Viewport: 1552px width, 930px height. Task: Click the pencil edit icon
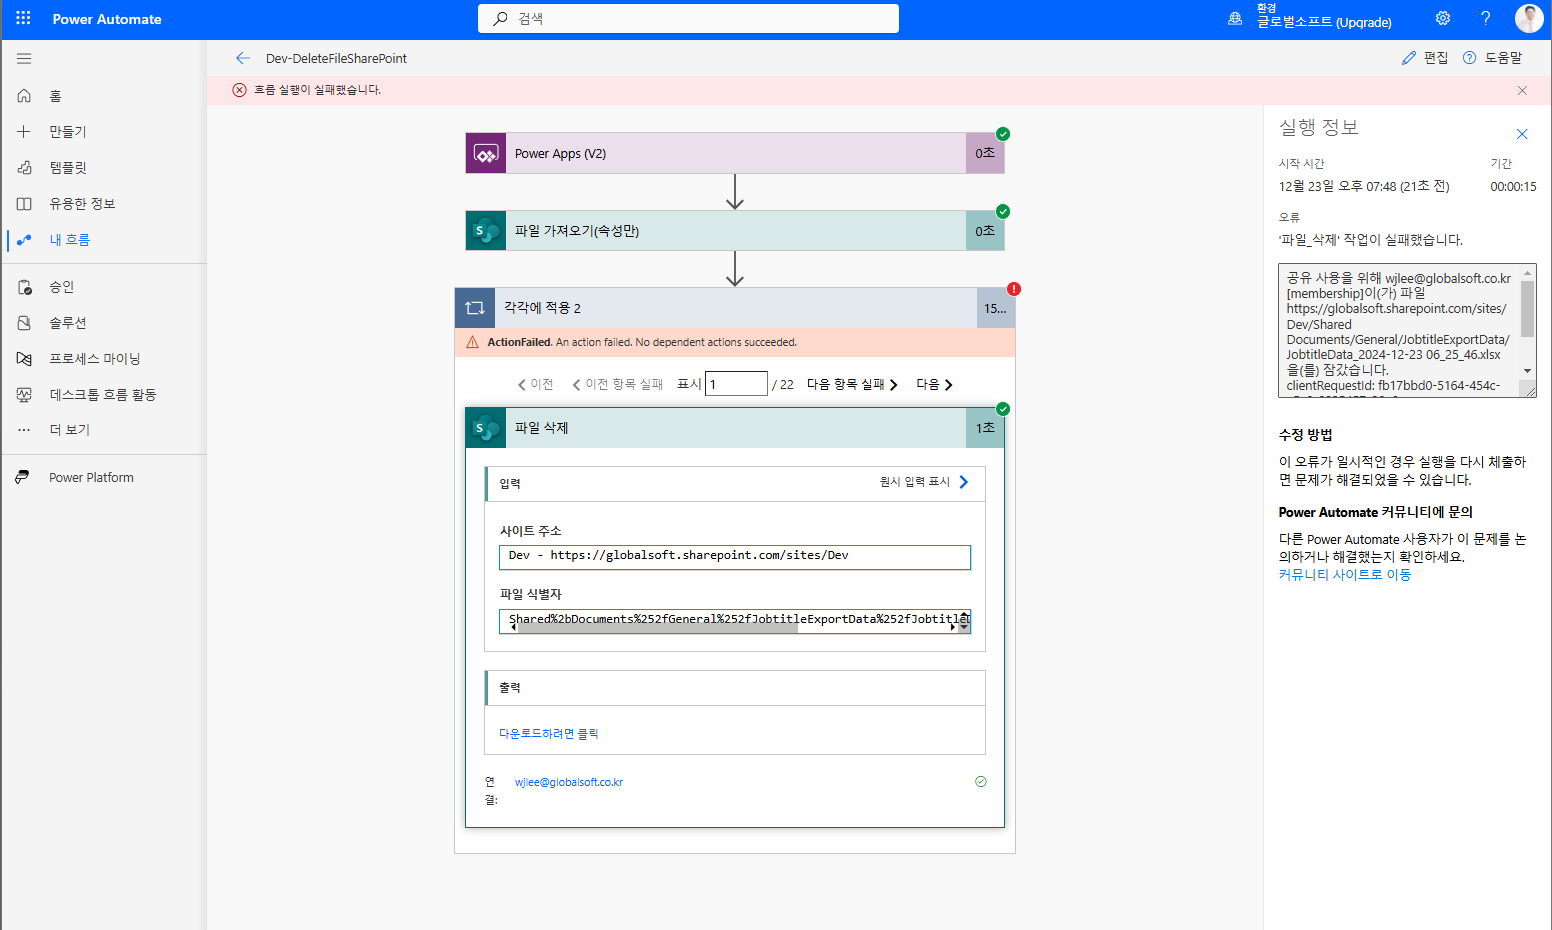point(1409,58)
